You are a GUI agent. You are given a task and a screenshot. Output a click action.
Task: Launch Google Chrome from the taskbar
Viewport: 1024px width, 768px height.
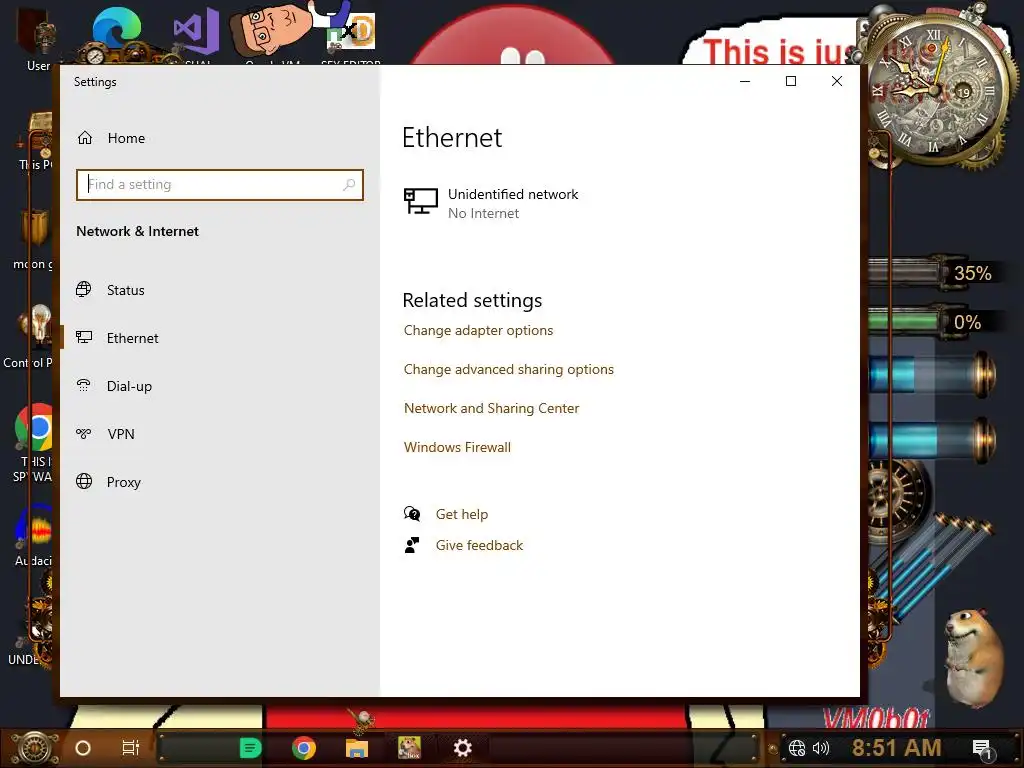(304, 748)
